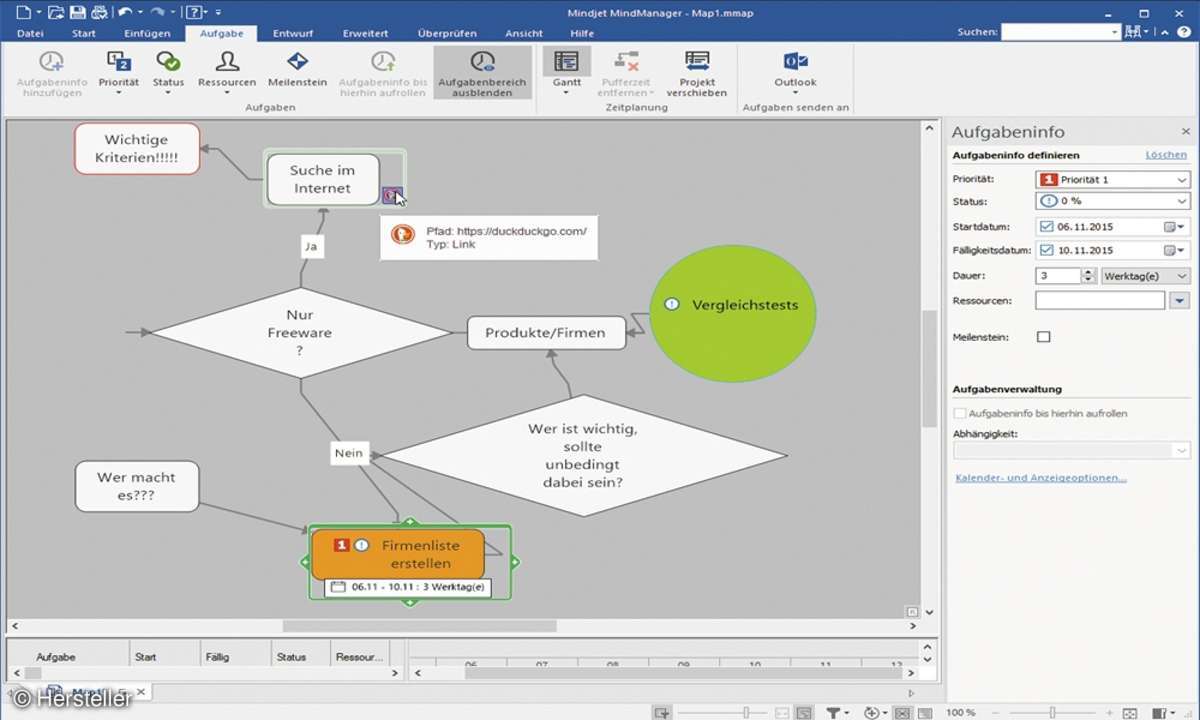Click the Meilenstein ribbon icon

[297, 62]
